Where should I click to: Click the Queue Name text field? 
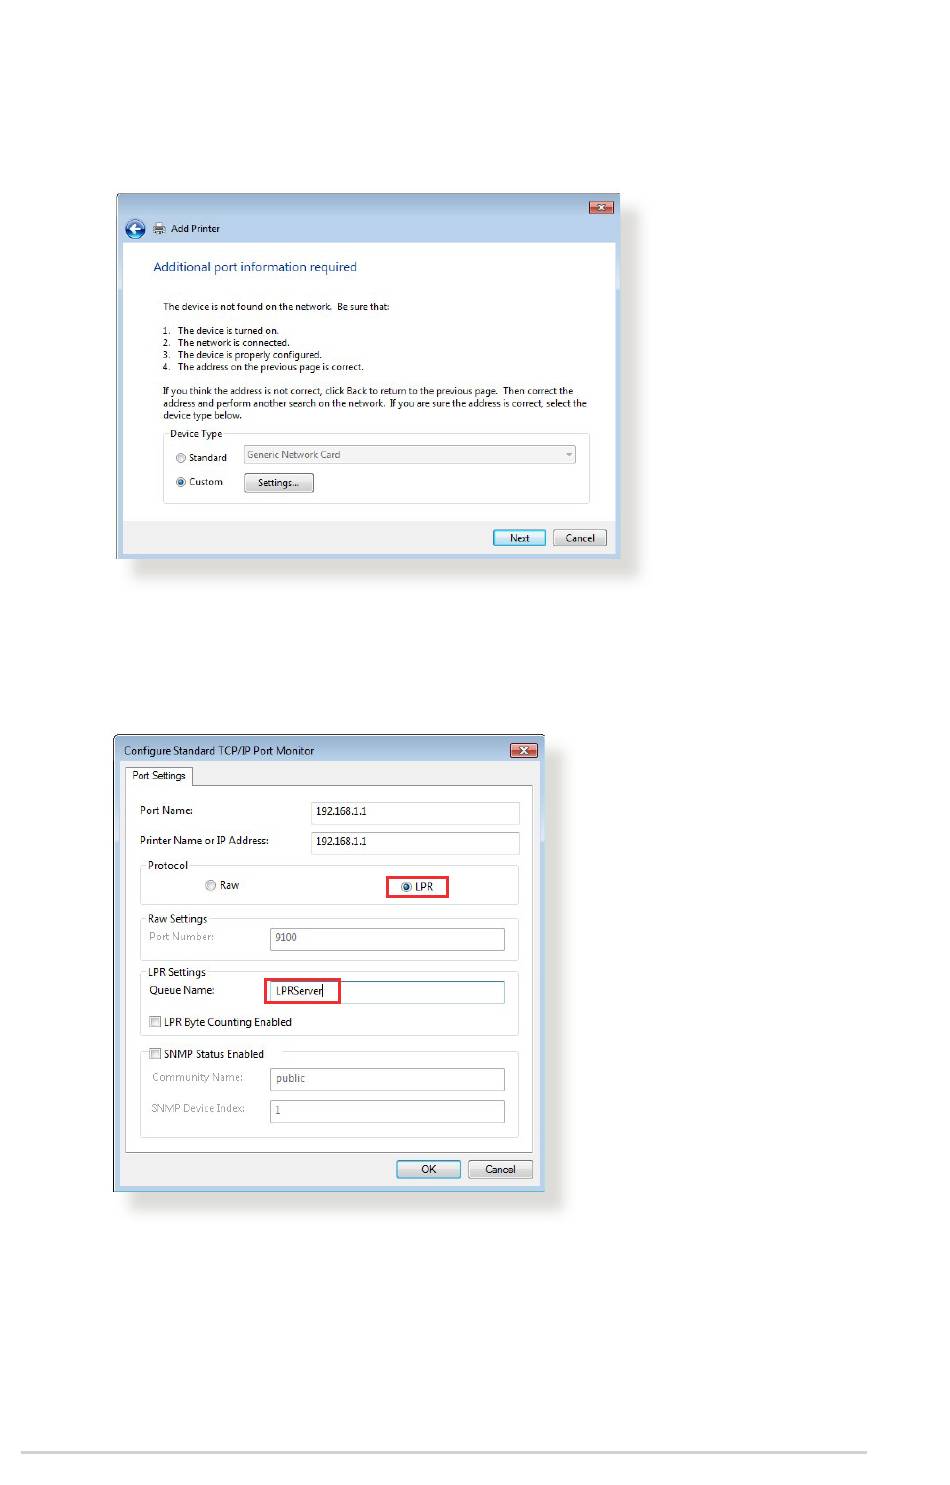387,991
